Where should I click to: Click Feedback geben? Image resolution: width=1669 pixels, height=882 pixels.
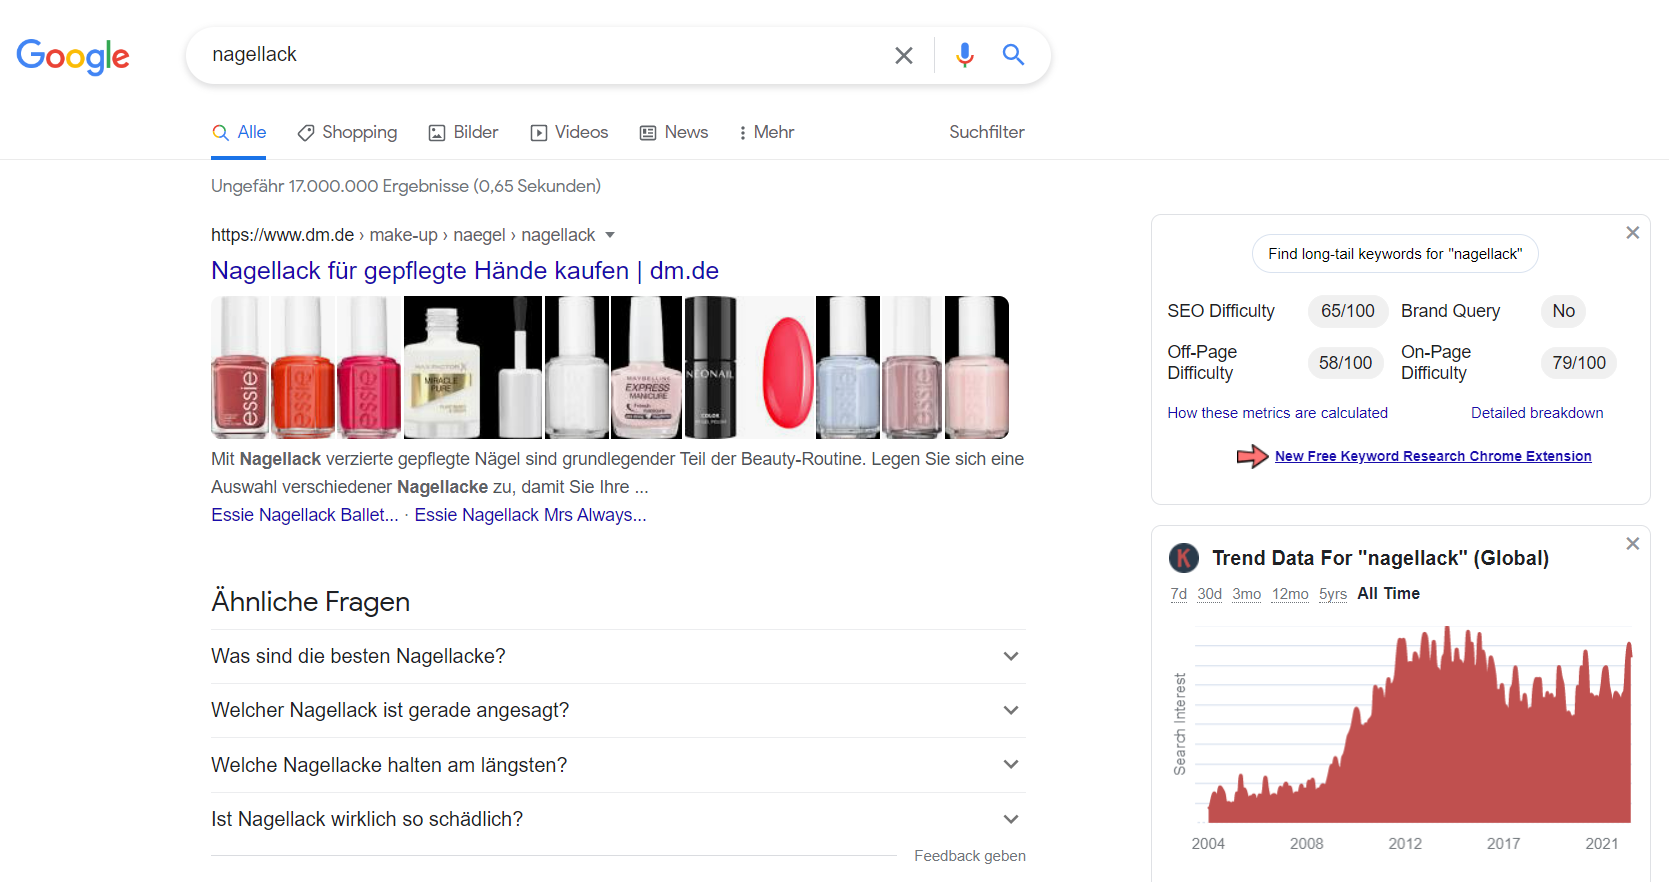coord(970,856)
